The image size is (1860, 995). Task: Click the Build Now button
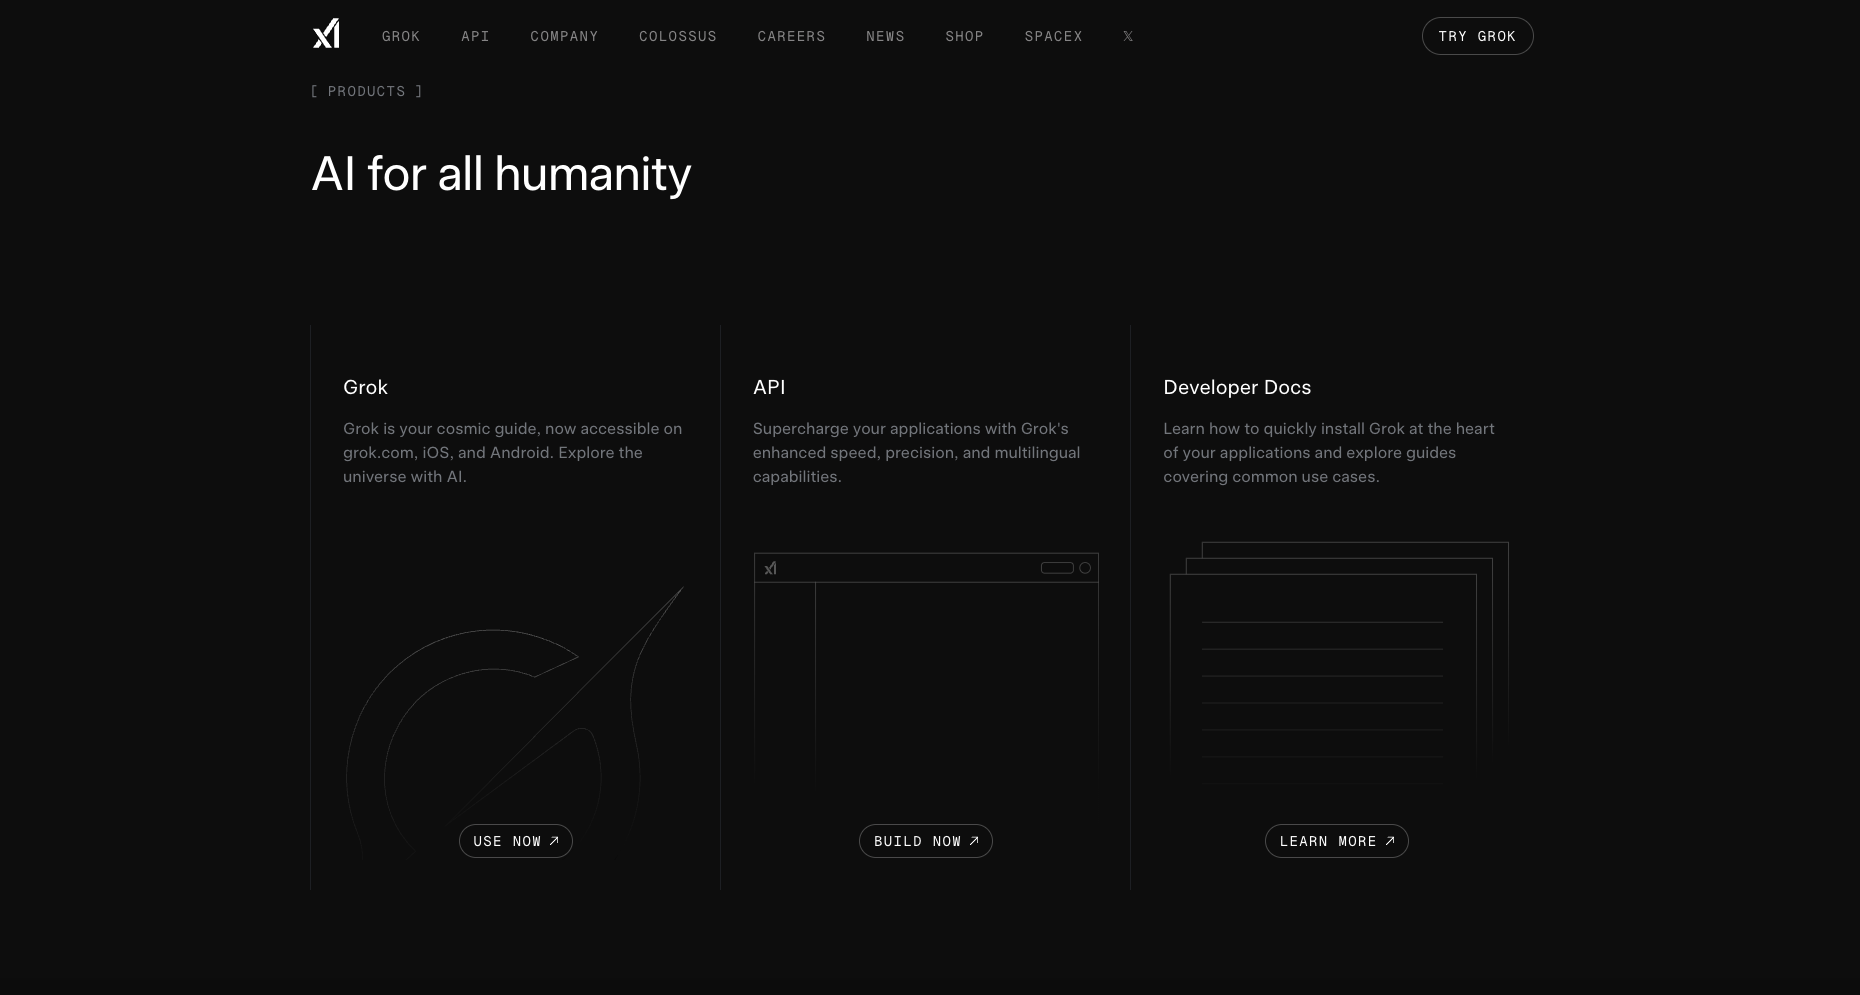pos(926,841)
